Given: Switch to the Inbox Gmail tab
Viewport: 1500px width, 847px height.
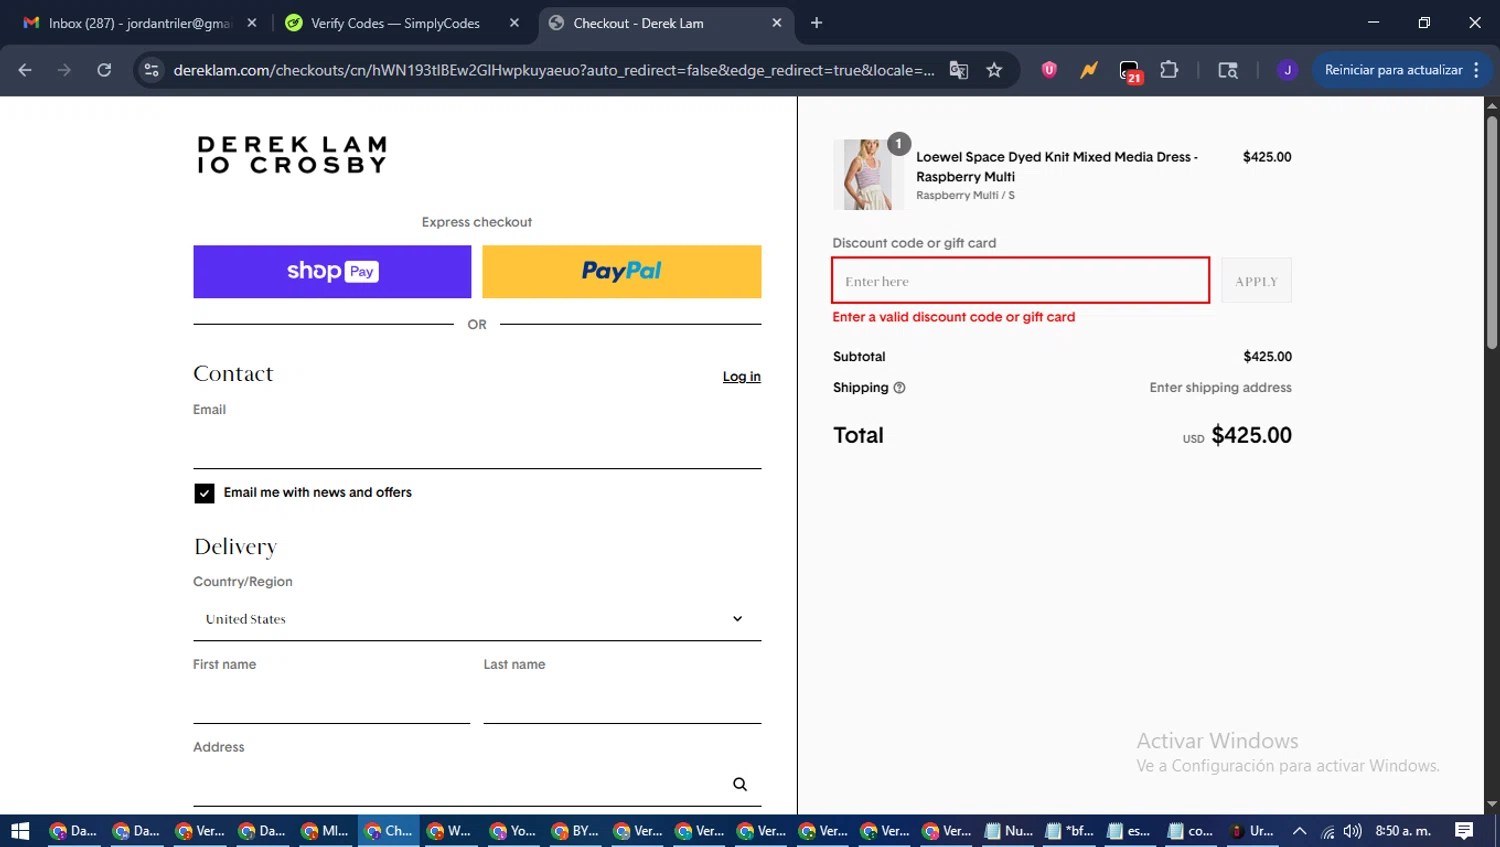Looking at the screenshot, I should [140, 23].
